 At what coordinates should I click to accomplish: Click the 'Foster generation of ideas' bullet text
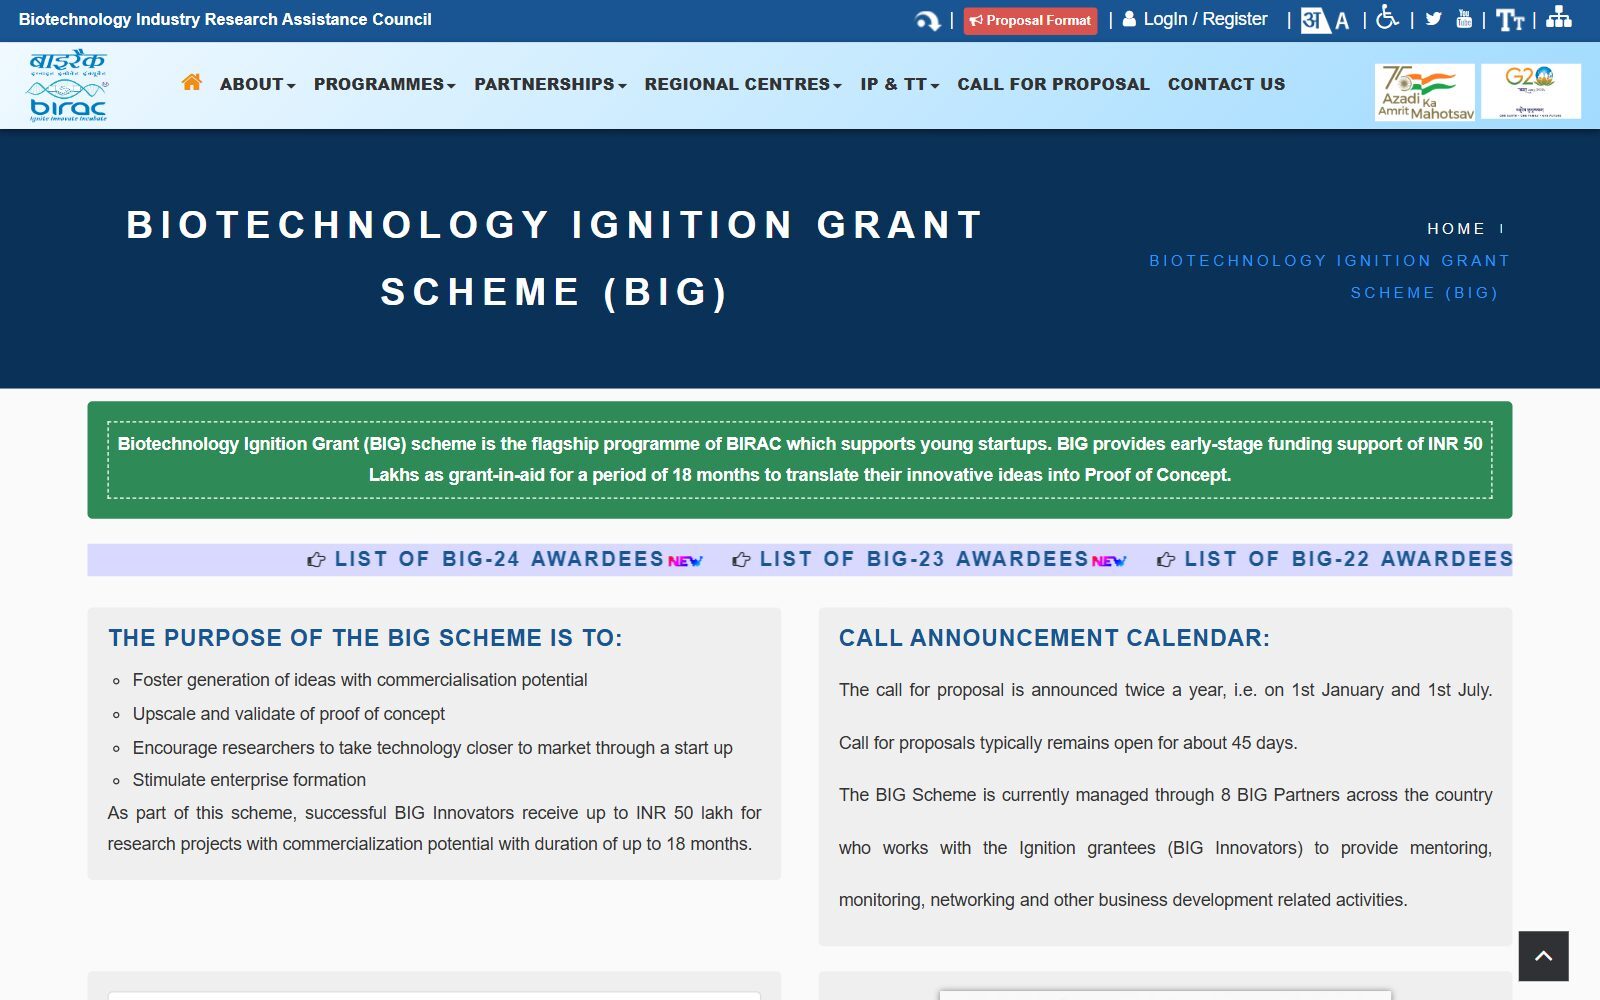[x=360, y=680]
